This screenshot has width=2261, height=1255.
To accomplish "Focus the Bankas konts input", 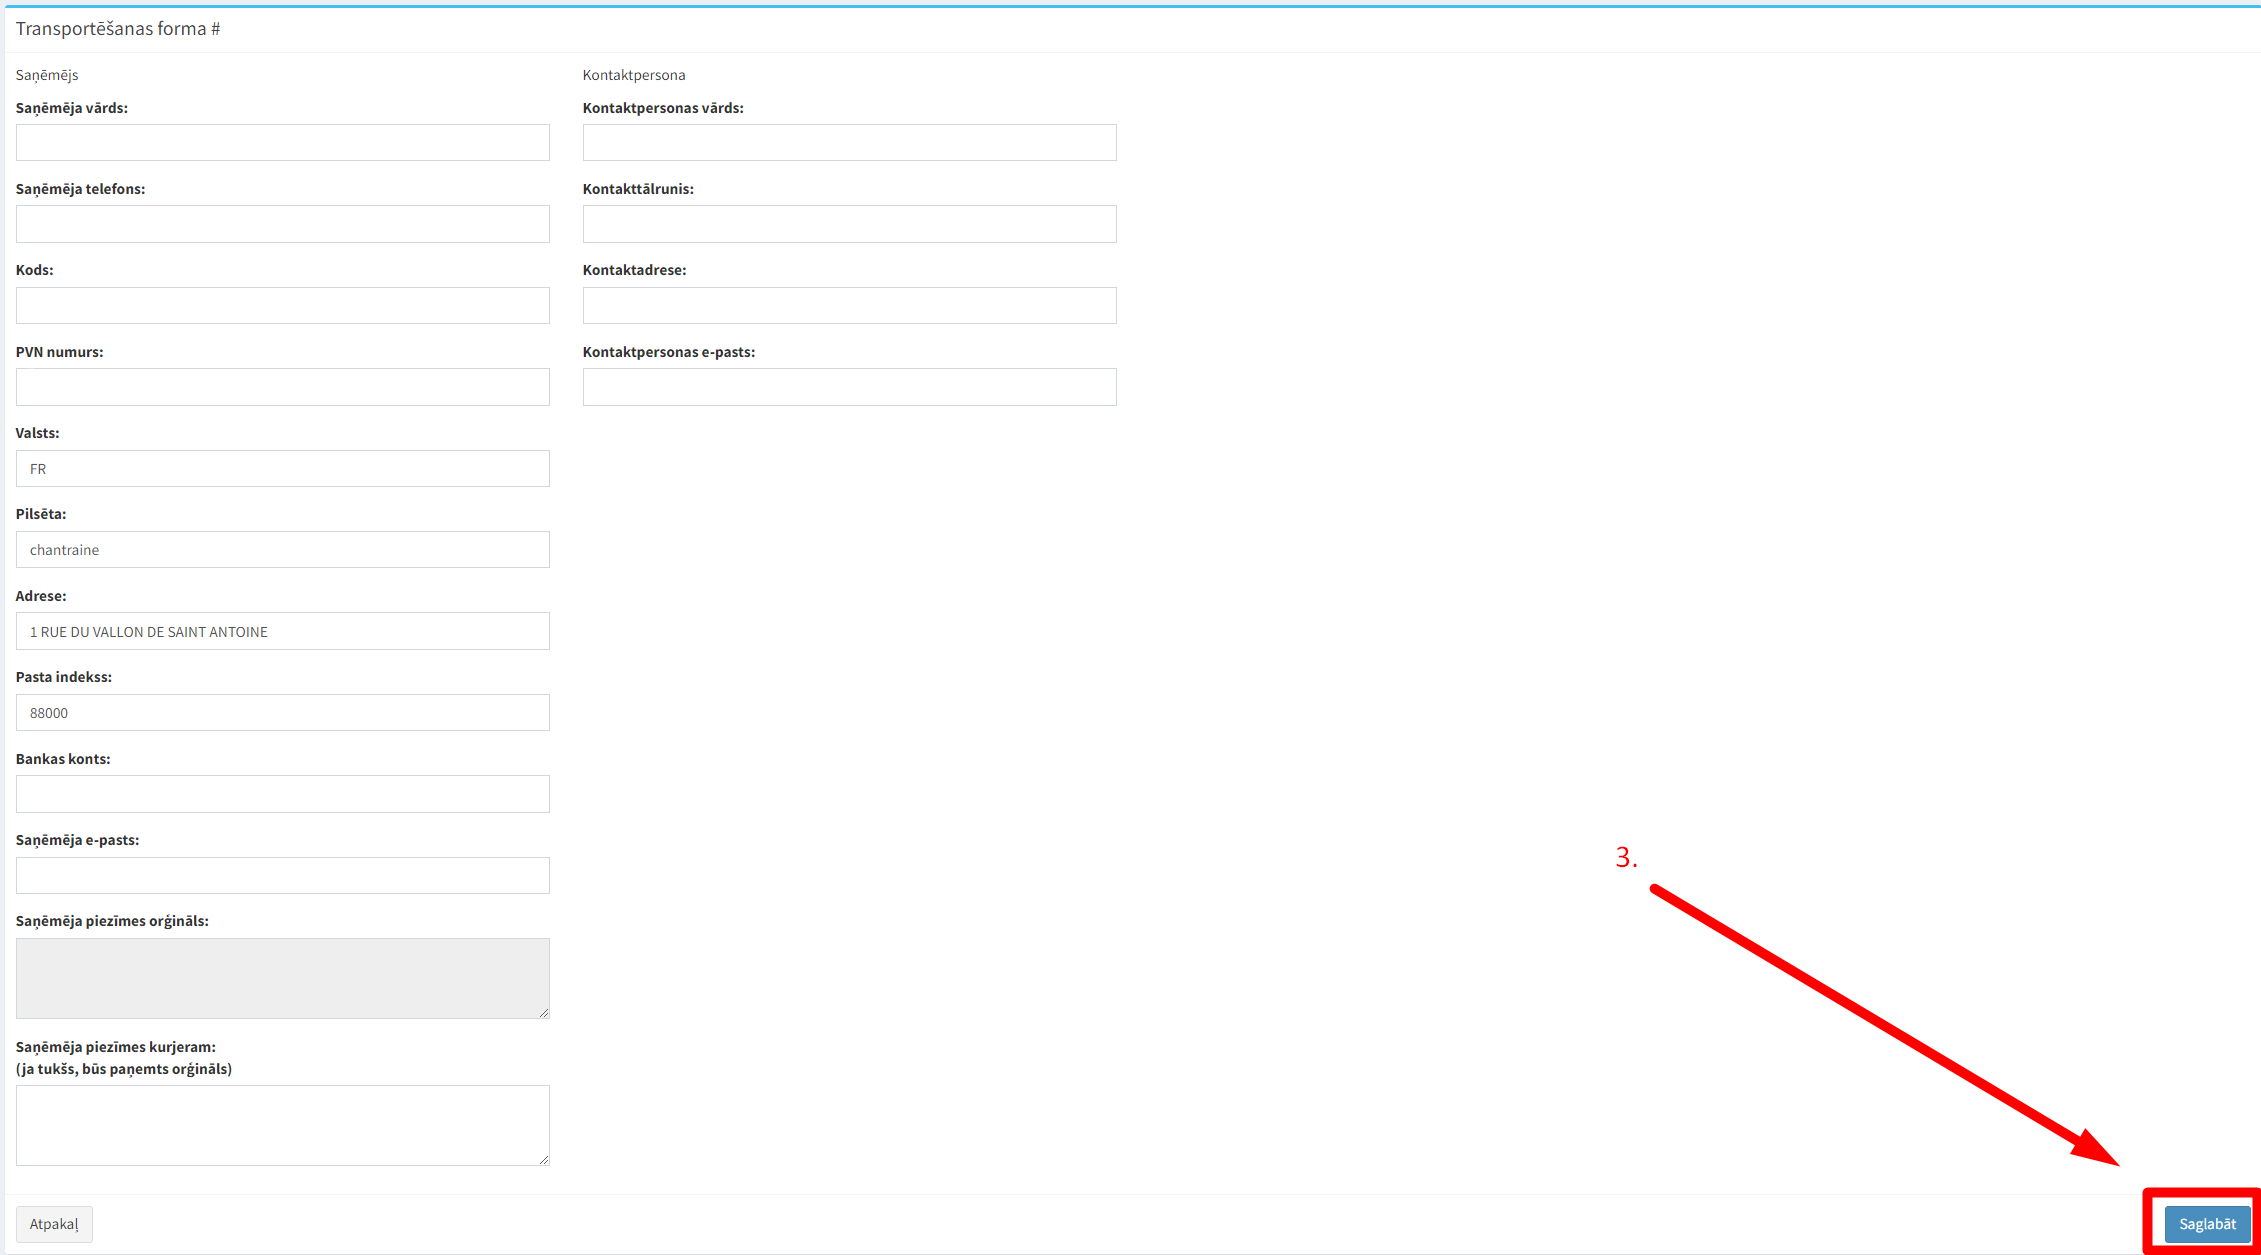I will (x=282, y=794).
